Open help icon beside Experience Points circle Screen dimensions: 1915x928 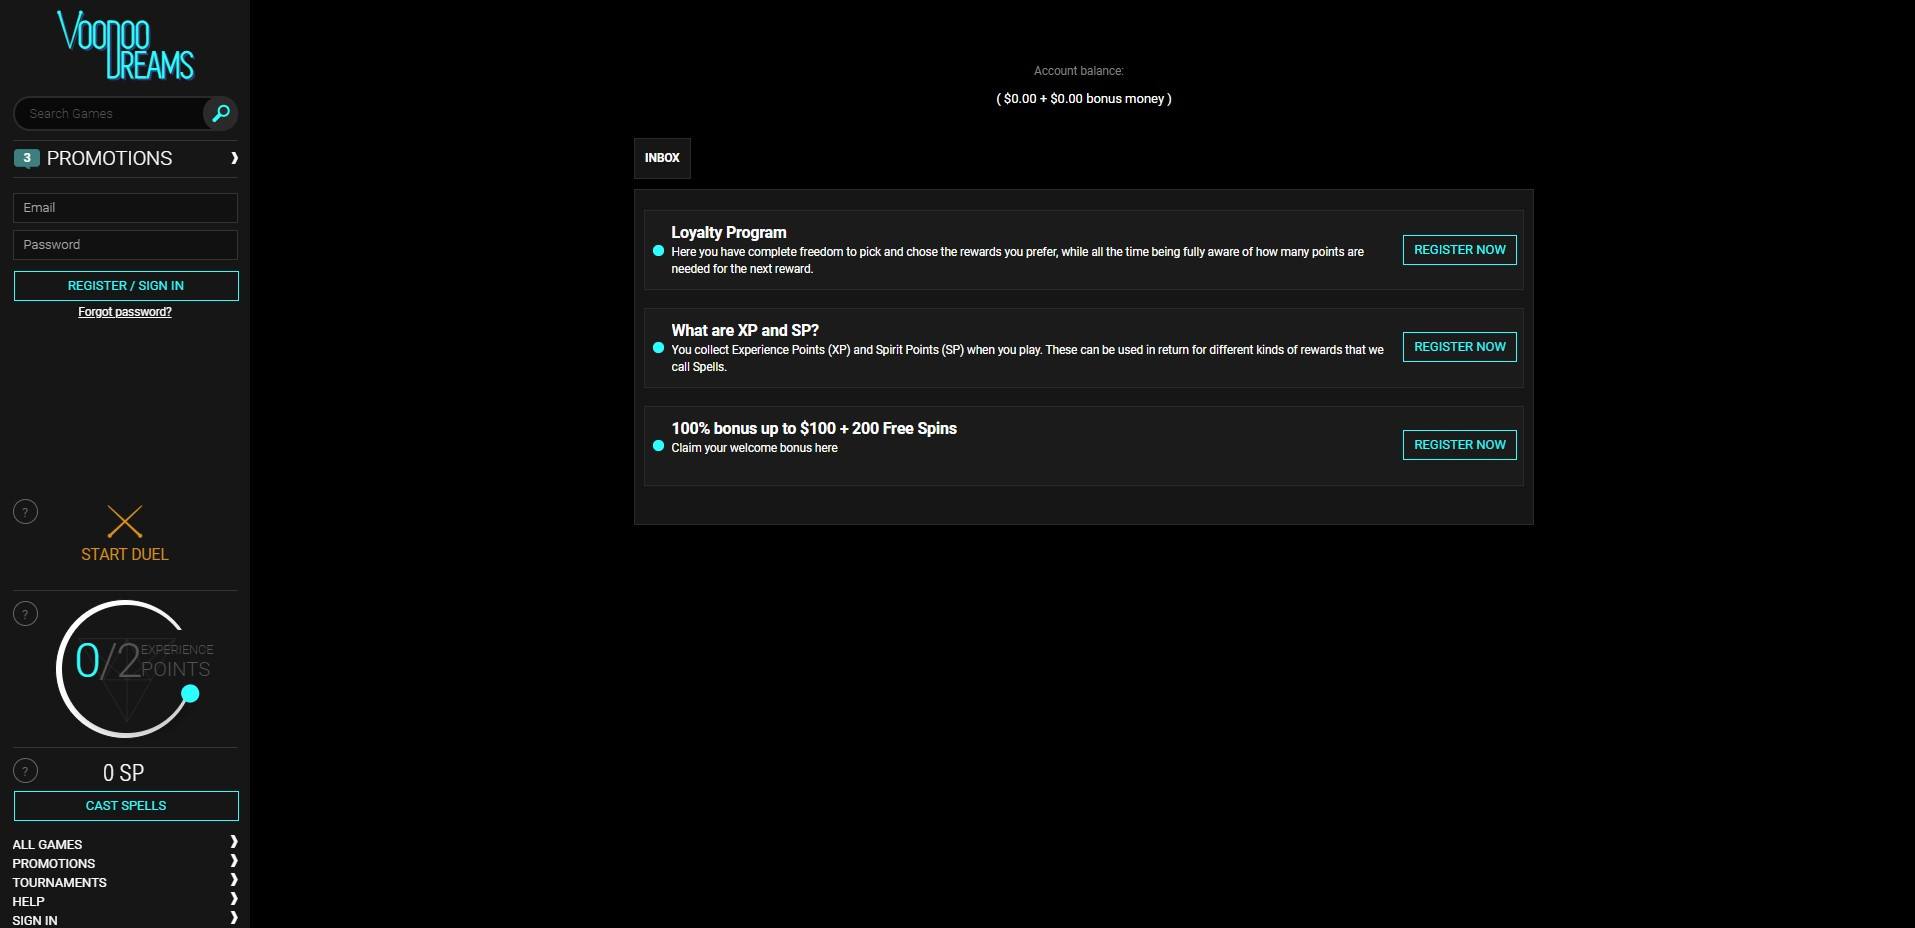point(25,614)
